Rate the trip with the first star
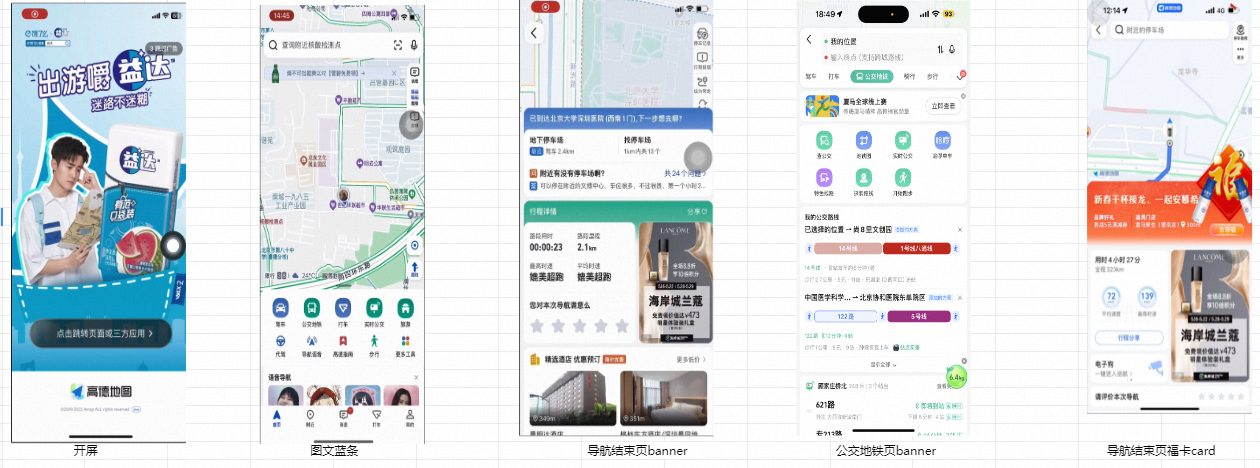 point(537,326)
